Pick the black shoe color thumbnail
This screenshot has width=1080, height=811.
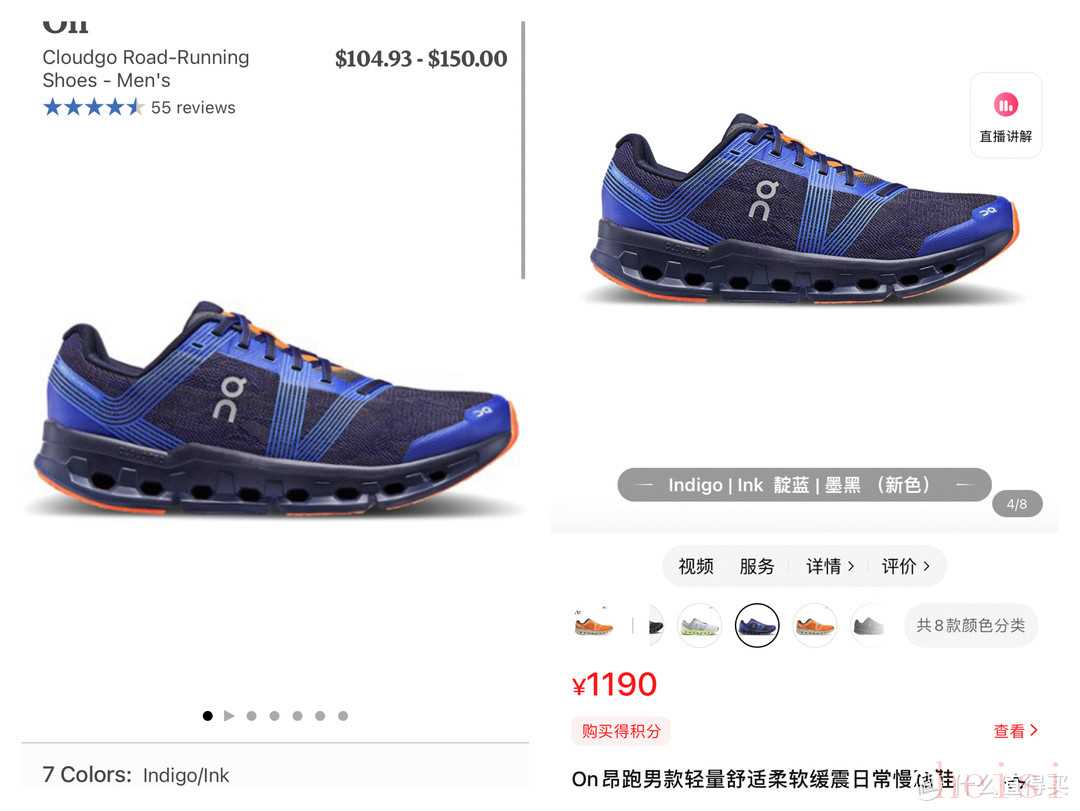656,626
